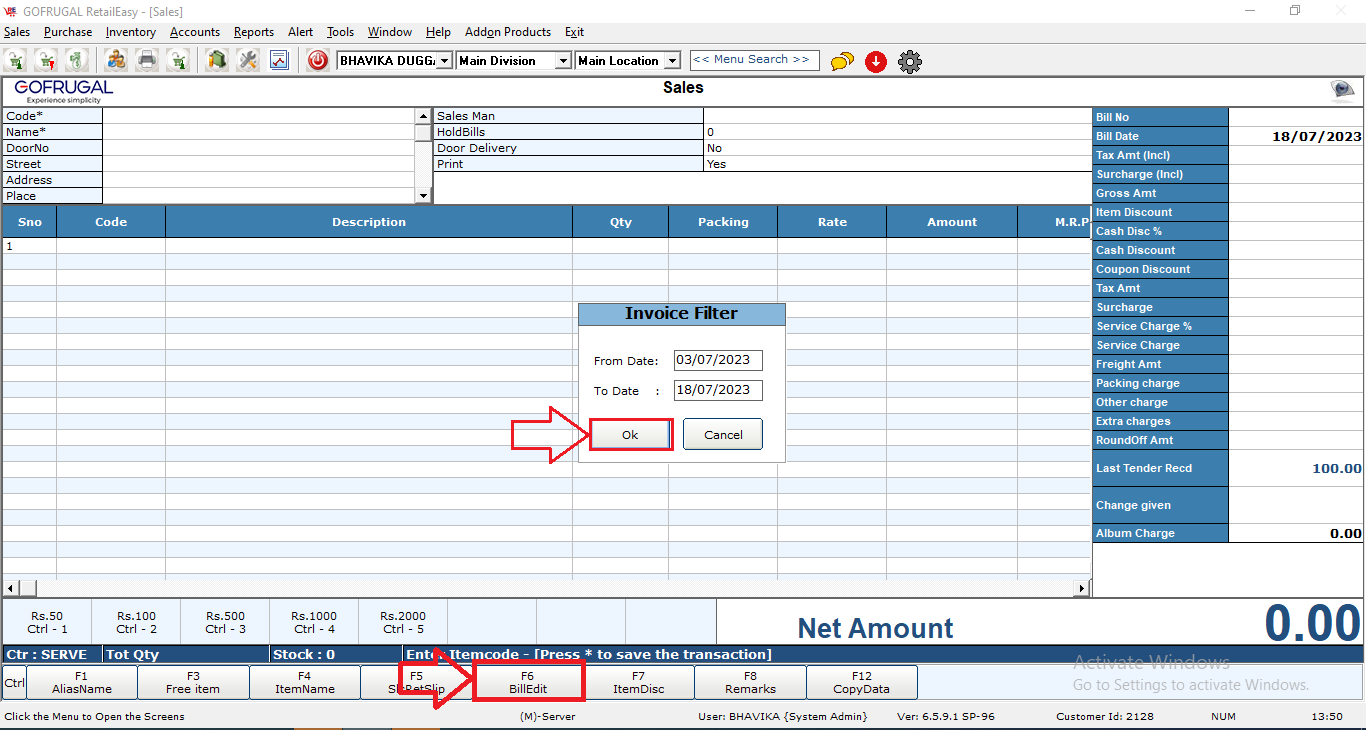
Task: Click the F3 Free item button
Action: click(x=193, y=682)
